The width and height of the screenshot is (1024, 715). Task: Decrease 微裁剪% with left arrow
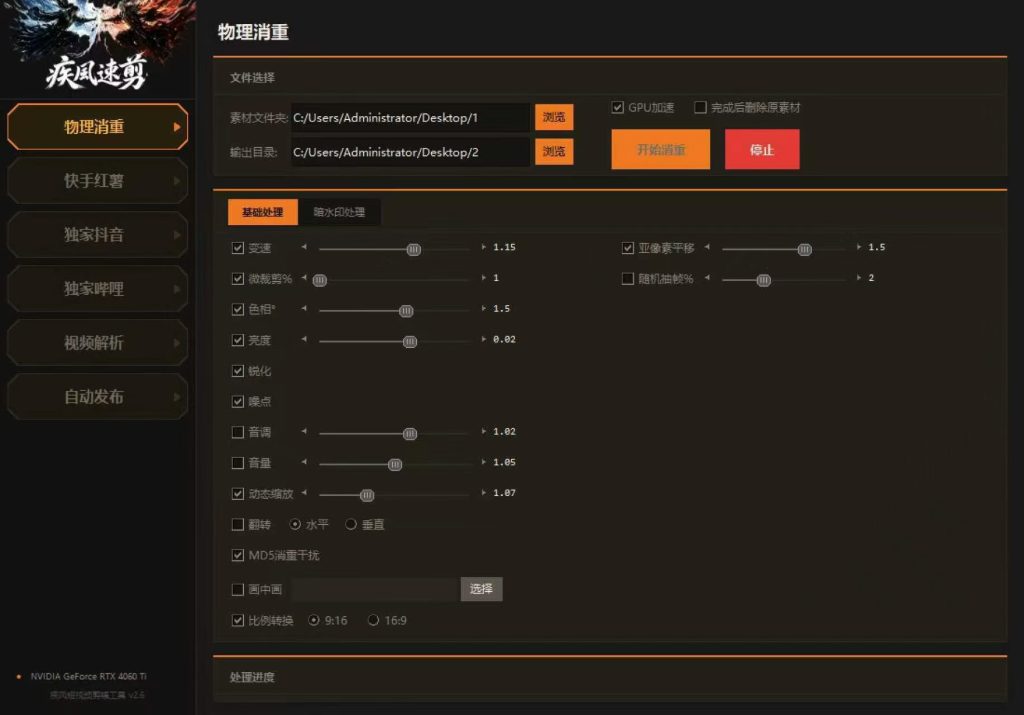point(304,278)
